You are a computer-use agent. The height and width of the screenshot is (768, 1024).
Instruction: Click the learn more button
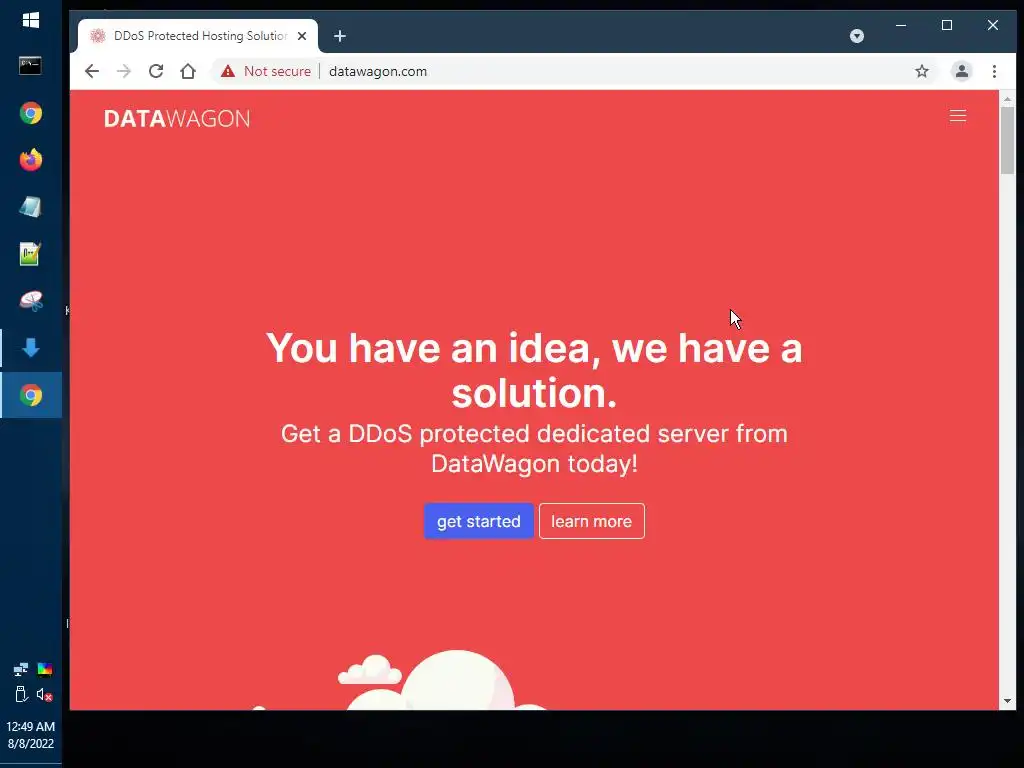(592, 521)
